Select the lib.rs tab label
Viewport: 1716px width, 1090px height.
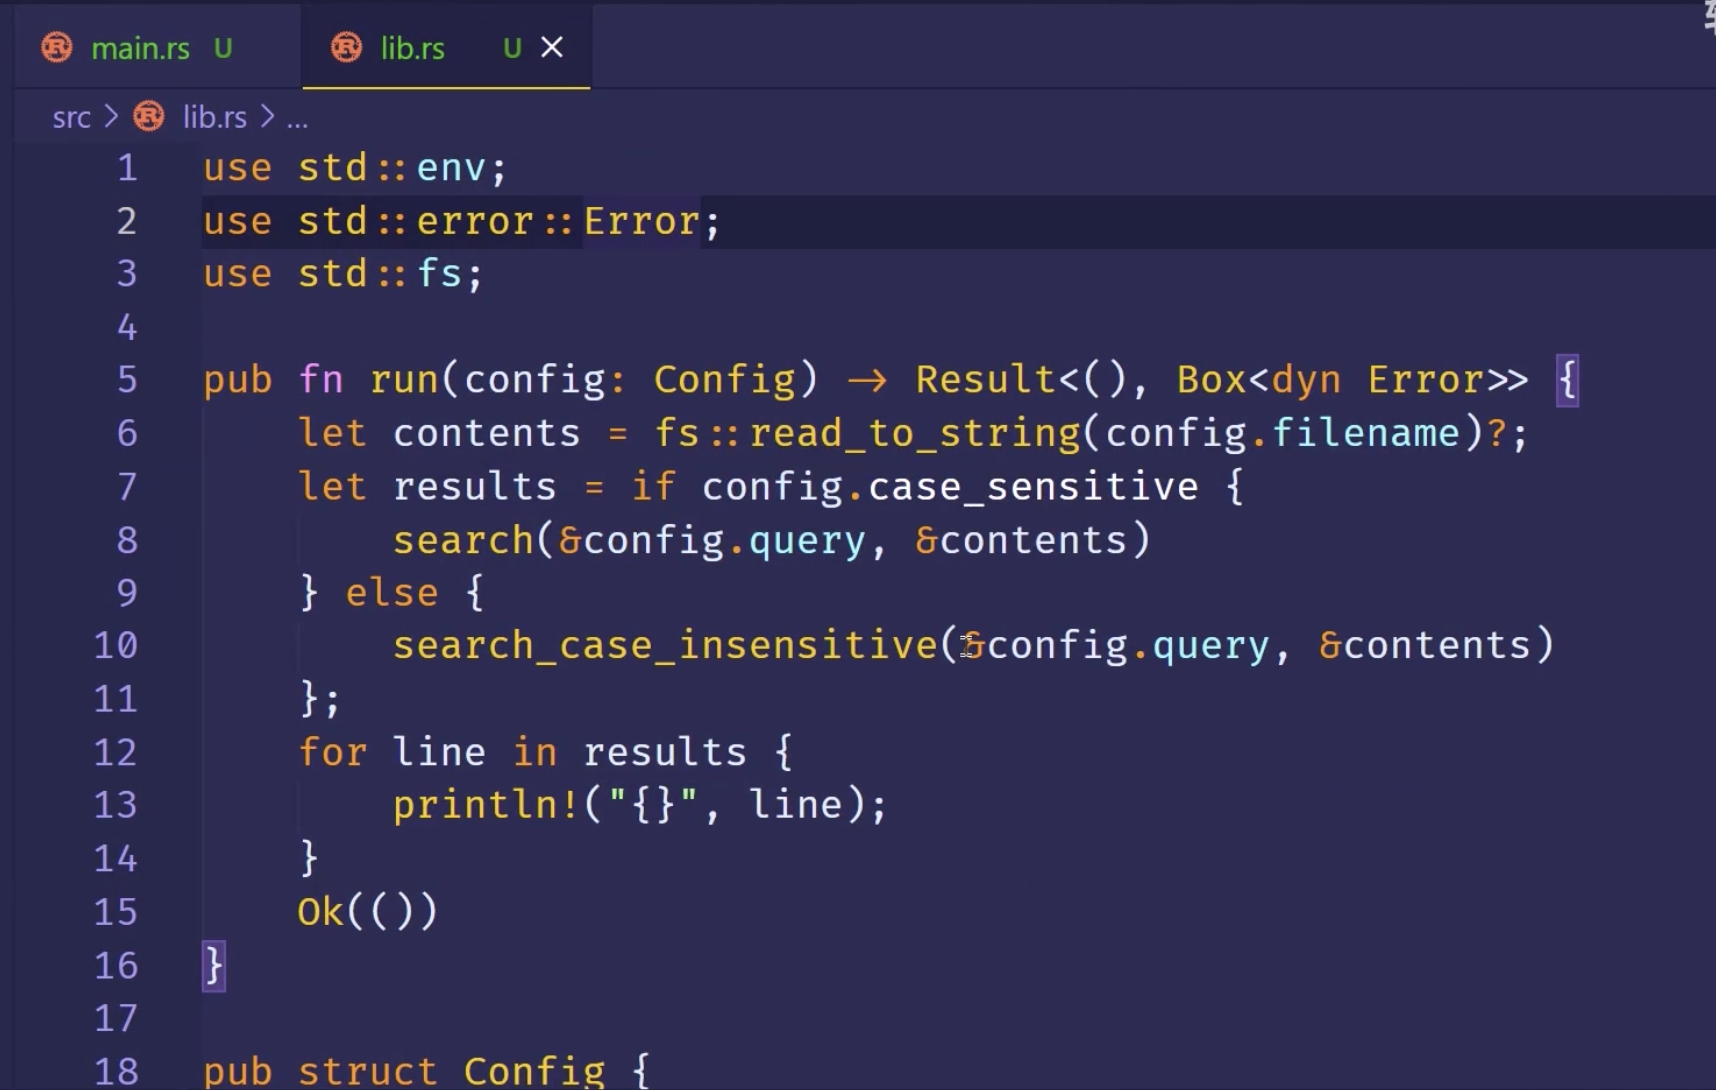(x=412, y=48)
